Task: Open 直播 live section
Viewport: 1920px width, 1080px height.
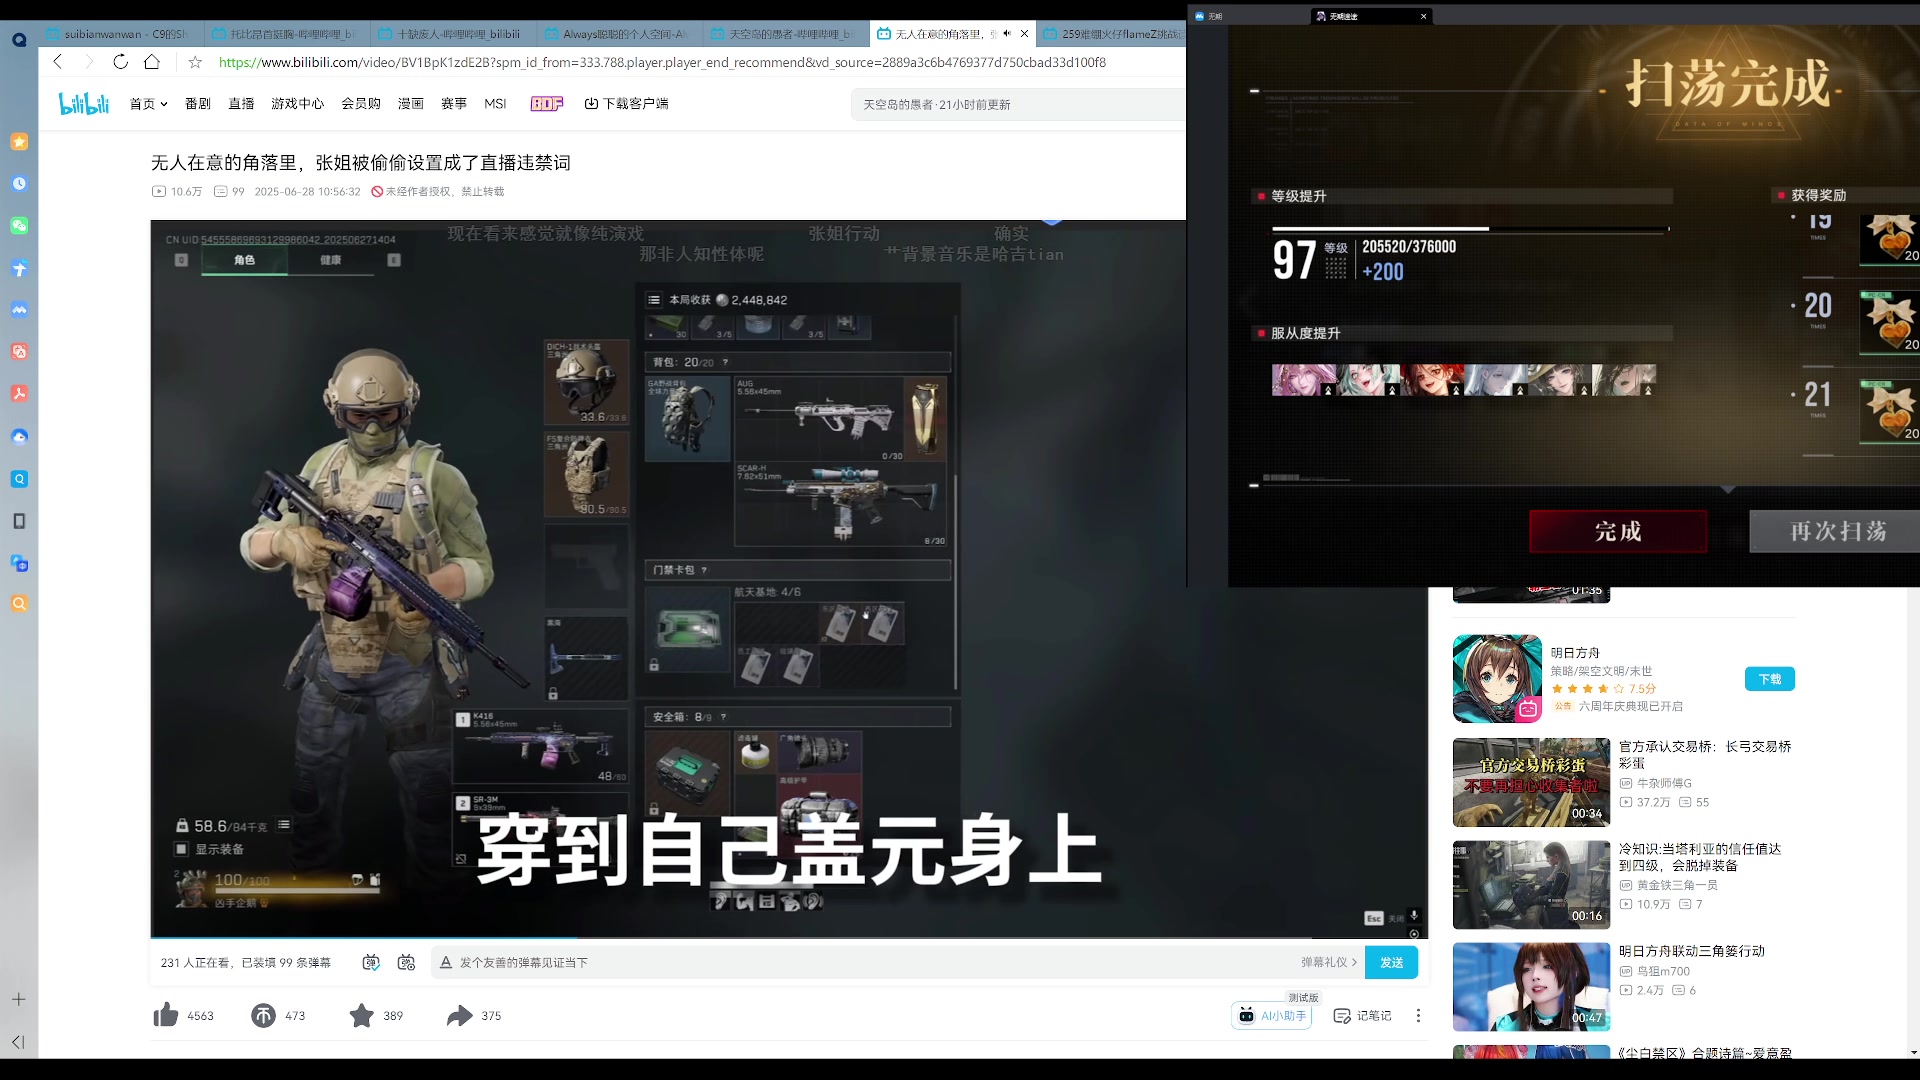Action: pos(241,103)
